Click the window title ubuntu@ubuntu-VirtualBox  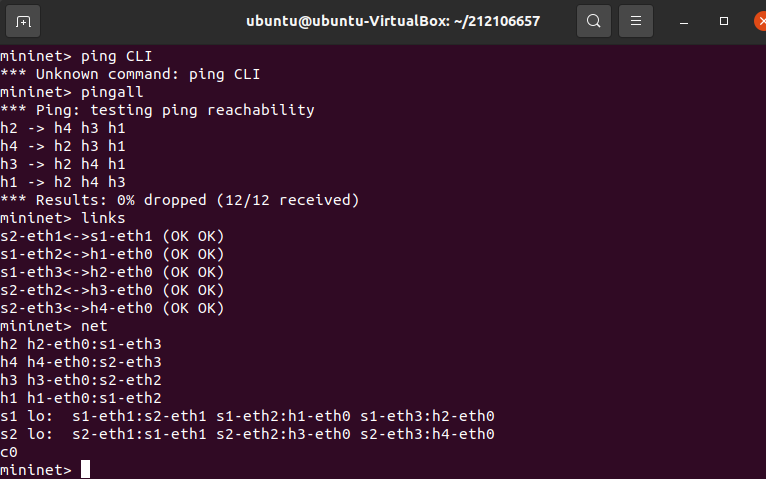tap(393, 21)
